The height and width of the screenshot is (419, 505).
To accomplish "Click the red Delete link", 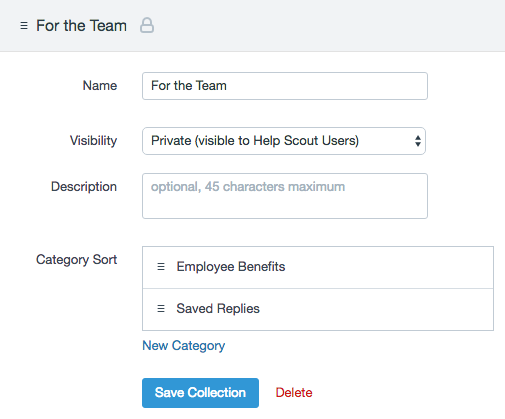I will [294, 393].
